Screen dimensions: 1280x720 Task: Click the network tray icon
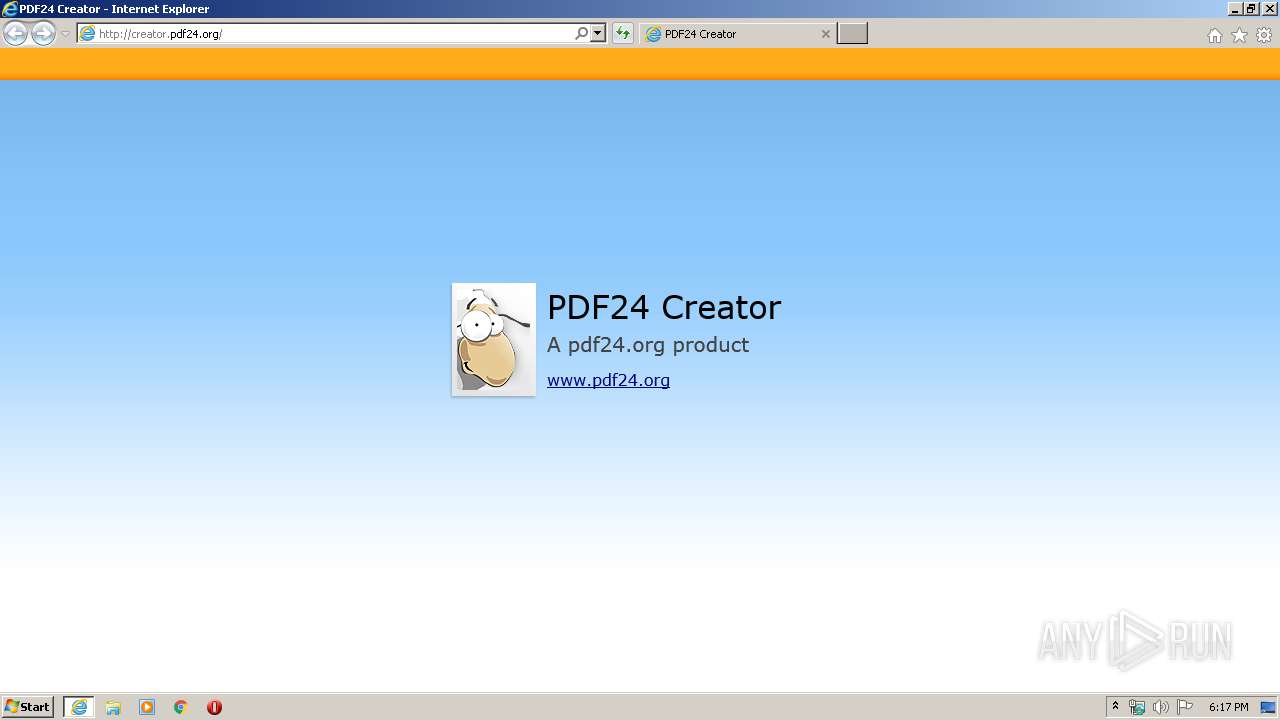pos(1137,707)
